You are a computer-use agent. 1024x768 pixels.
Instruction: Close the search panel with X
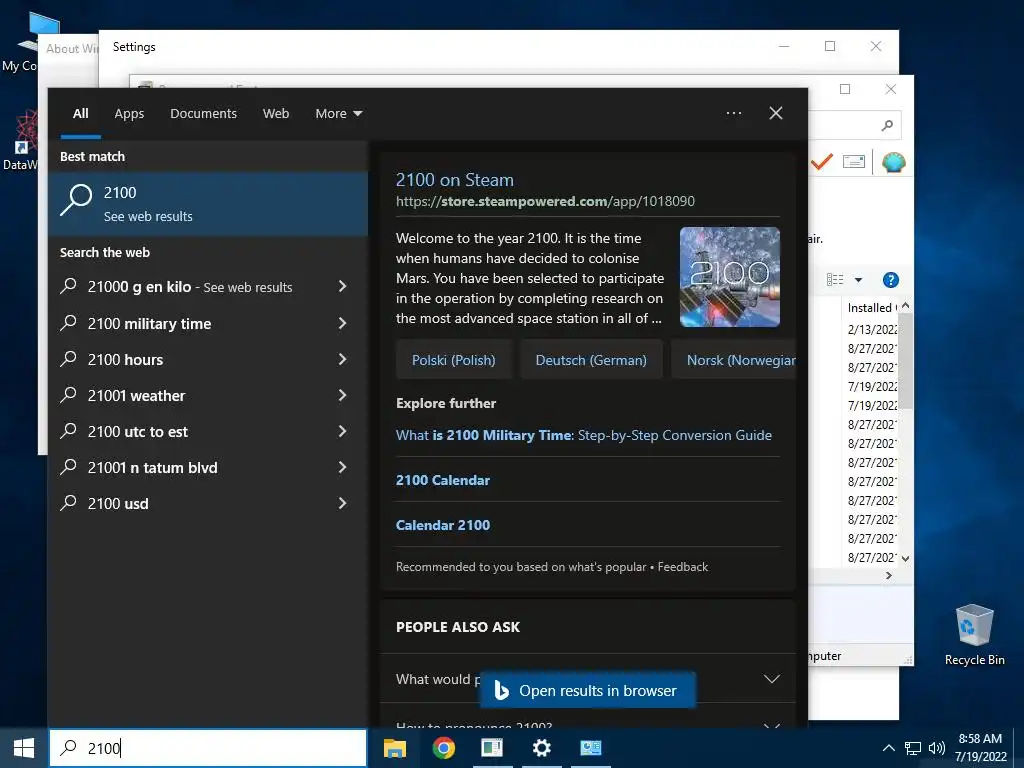[x=776, y=113]
